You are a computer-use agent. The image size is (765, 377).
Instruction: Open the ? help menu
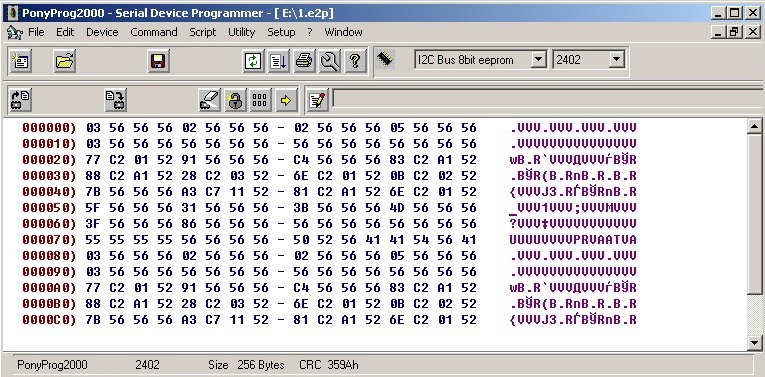tap(309, 32)
